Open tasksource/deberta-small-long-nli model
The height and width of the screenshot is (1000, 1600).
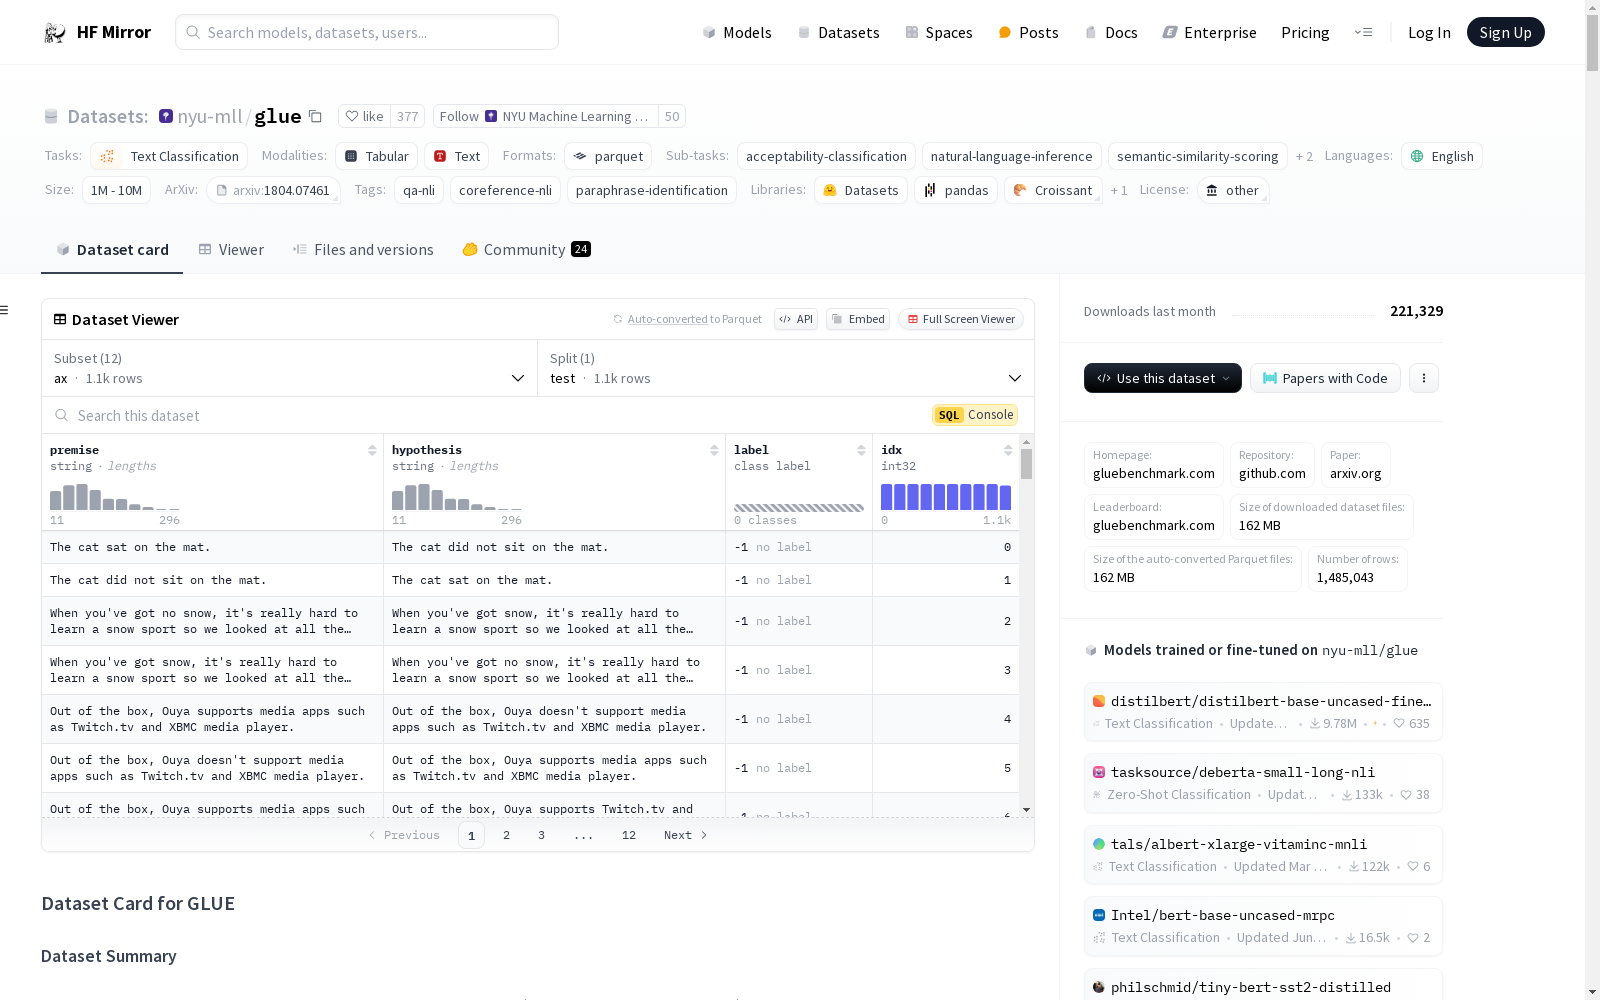1263,782
